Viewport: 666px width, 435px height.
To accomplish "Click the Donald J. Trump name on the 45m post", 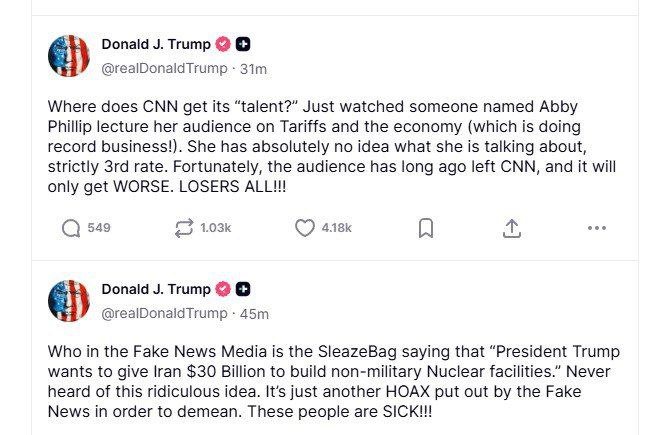I will [156, 289].
